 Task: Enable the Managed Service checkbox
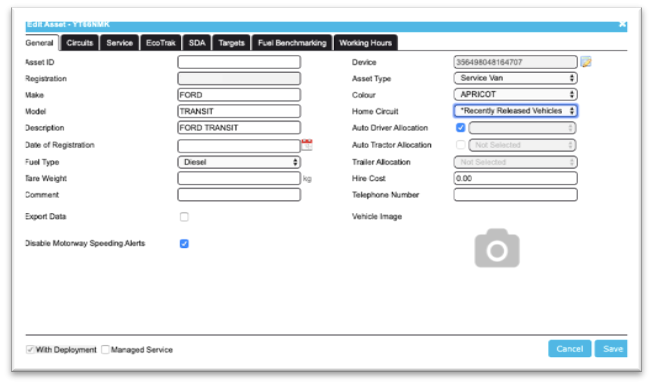105,350
